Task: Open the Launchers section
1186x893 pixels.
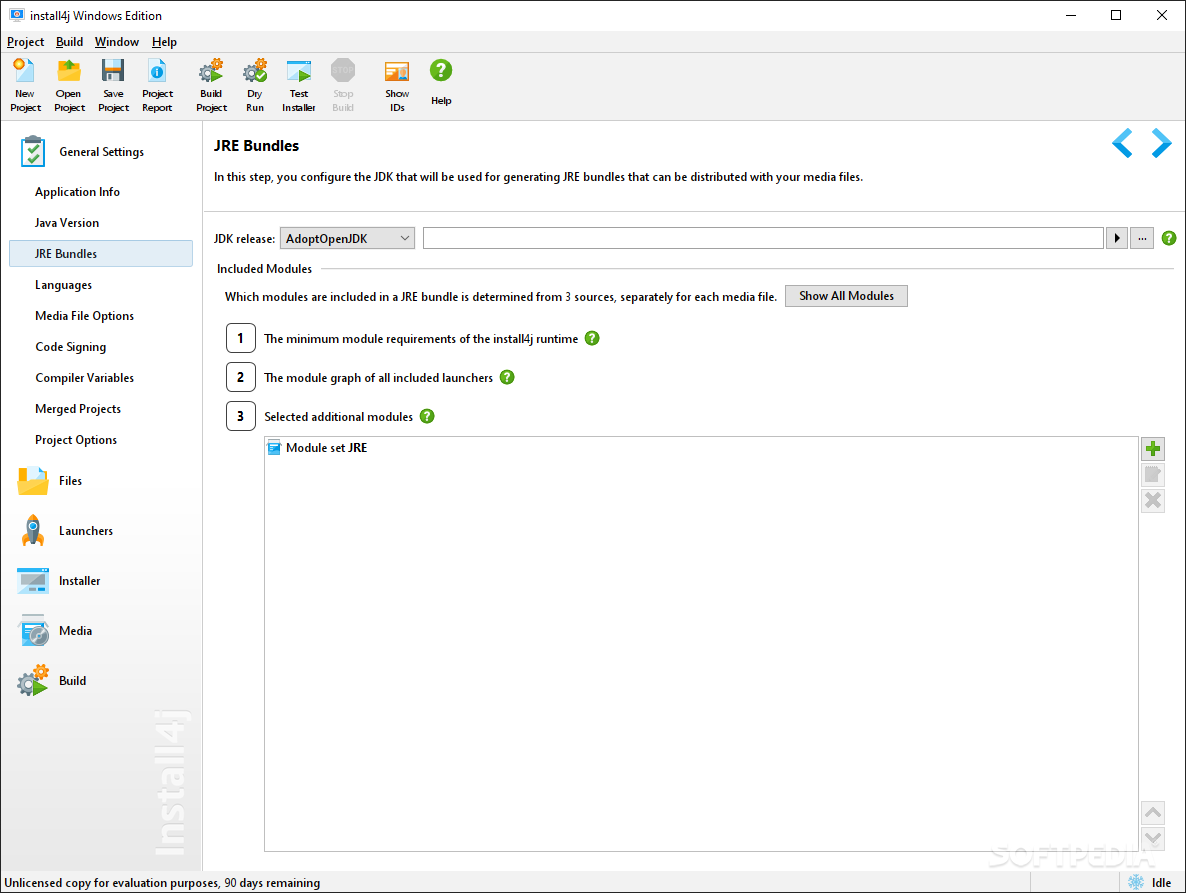Action: (65, 531)
